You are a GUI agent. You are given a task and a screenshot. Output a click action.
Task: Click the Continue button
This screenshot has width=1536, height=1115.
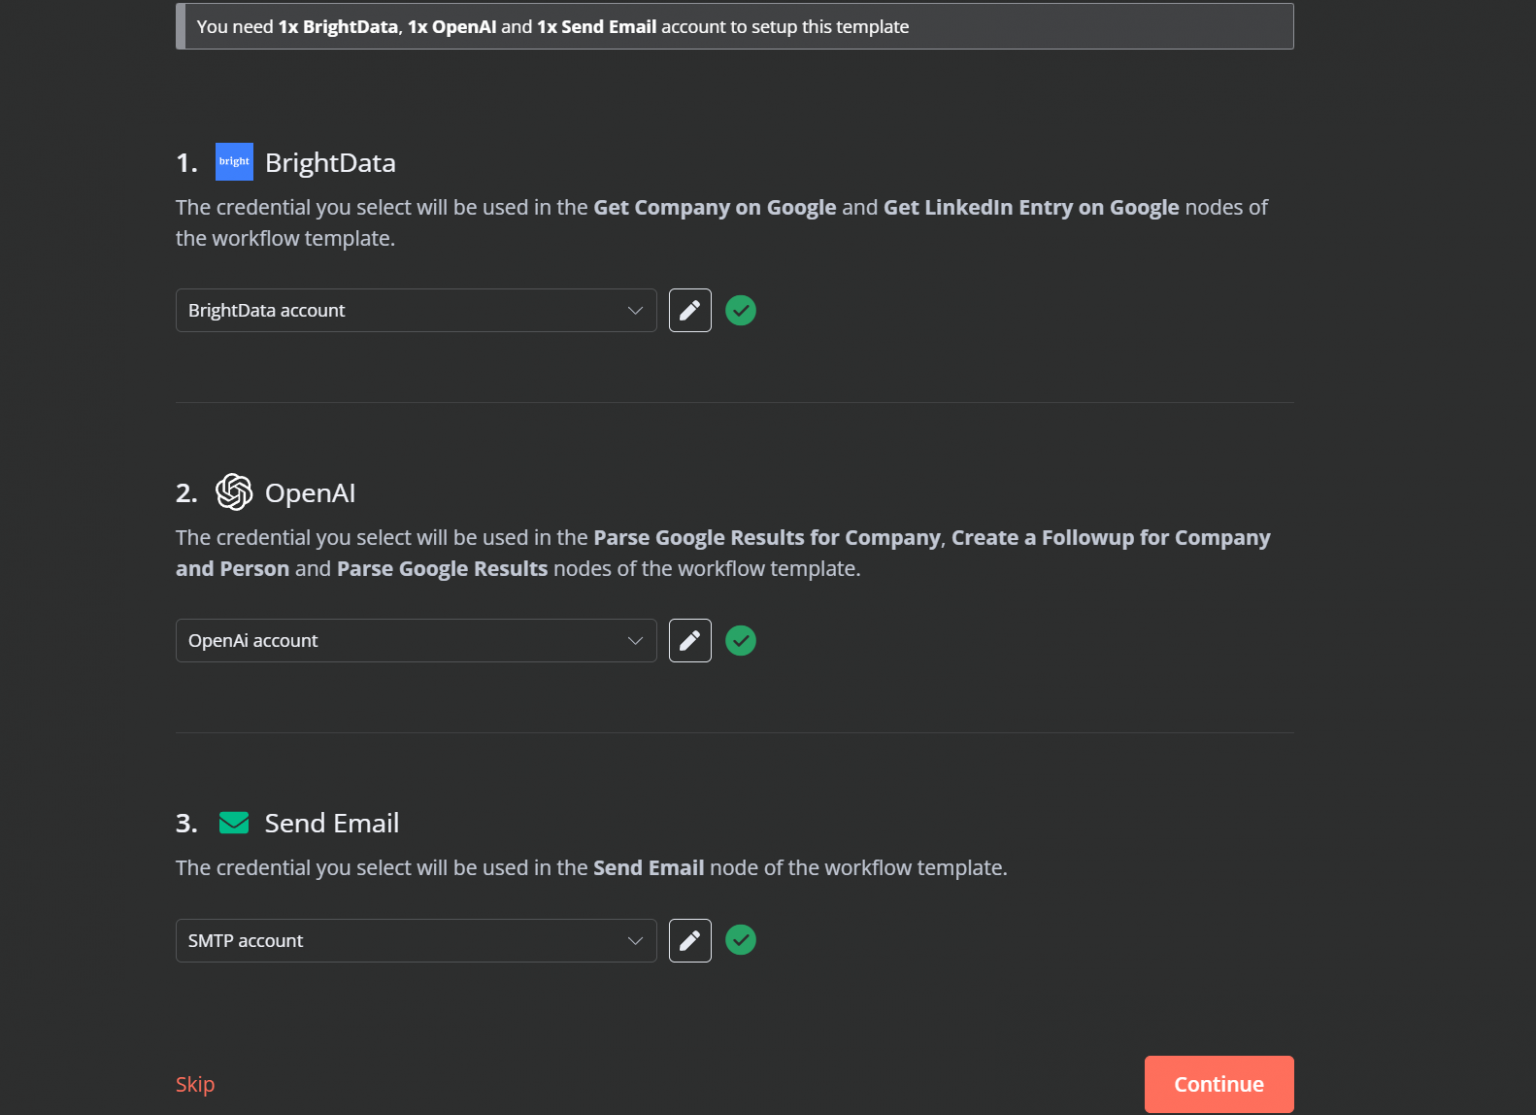(1218, 1083)
